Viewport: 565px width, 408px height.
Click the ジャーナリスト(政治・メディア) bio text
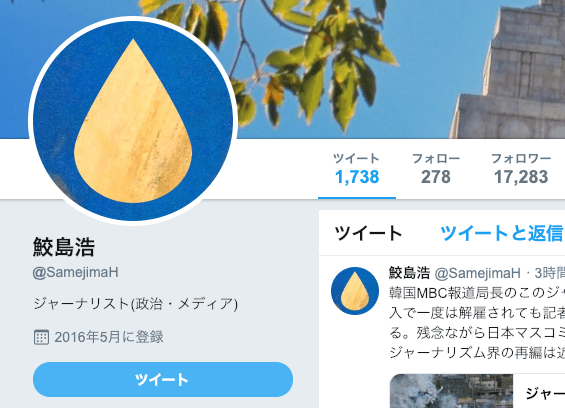point(135,304)
